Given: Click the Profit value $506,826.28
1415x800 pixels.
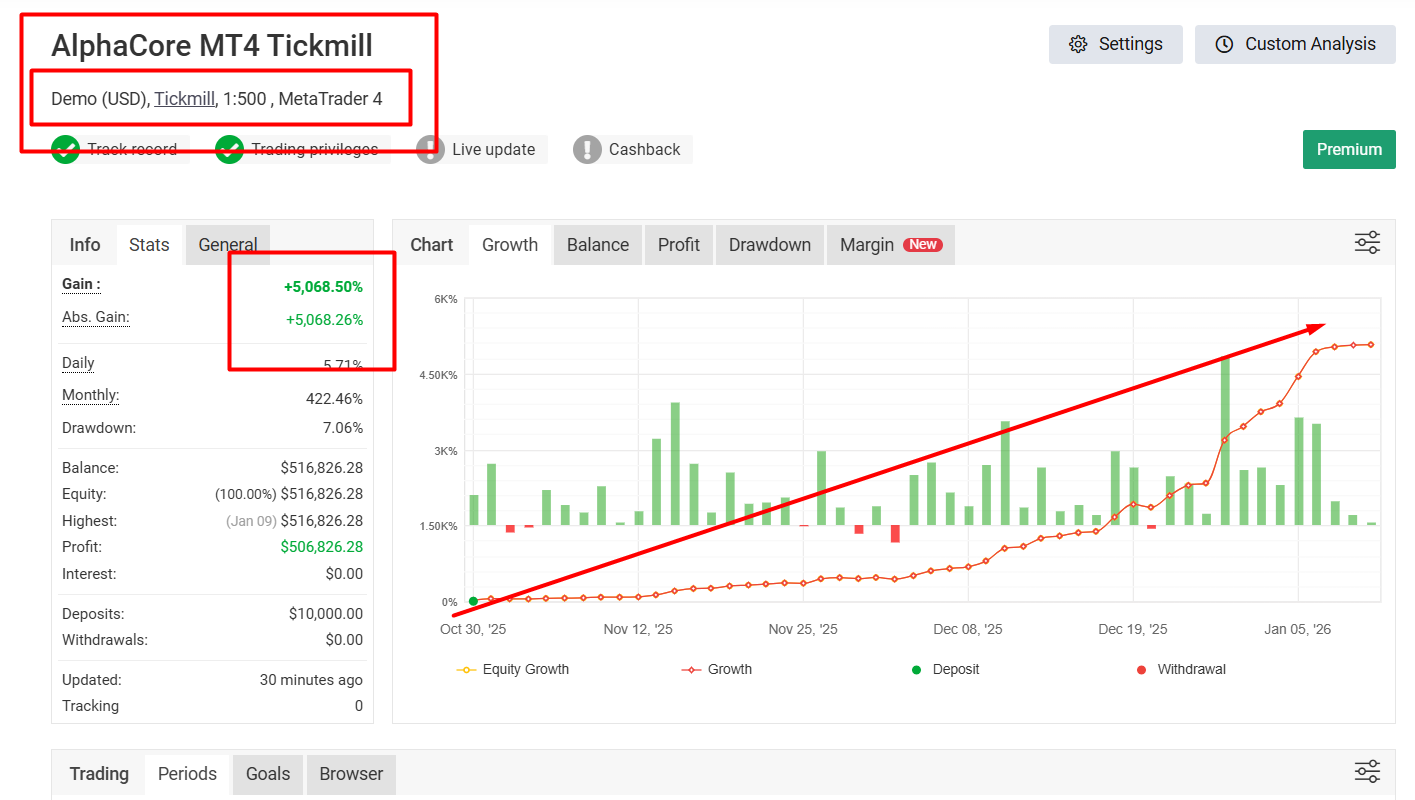Looking at the screenshot, I should click(322, 547).
